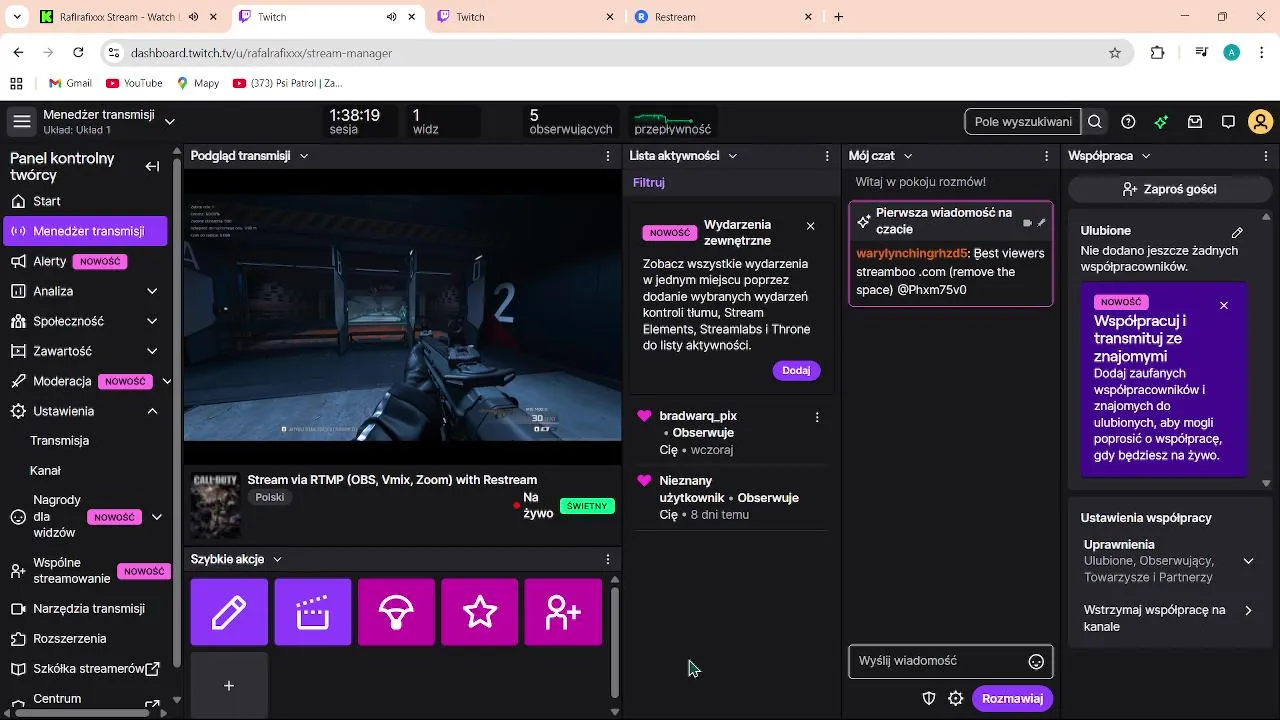Click the edit stream info pencil quick action
Viewport: 1280px width, 720px height.
(229, 612)
